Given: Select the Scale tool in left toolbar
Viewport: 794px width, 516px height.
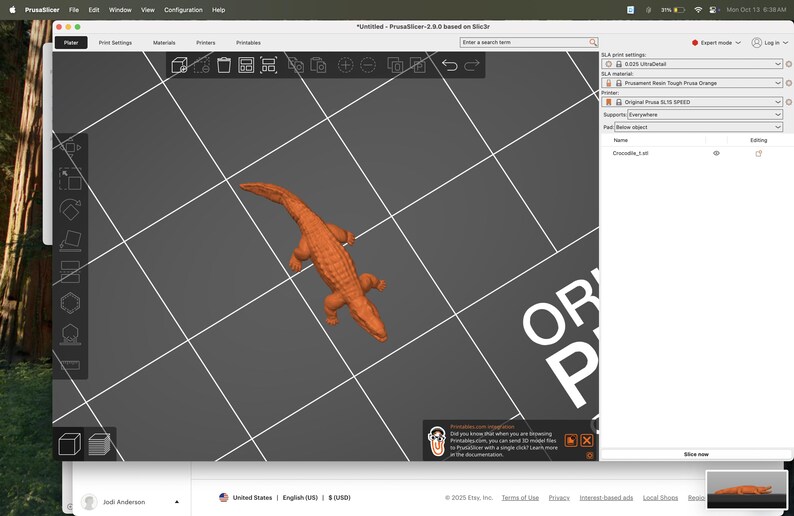Looking at the screenshot, I should tap(70, 179).
